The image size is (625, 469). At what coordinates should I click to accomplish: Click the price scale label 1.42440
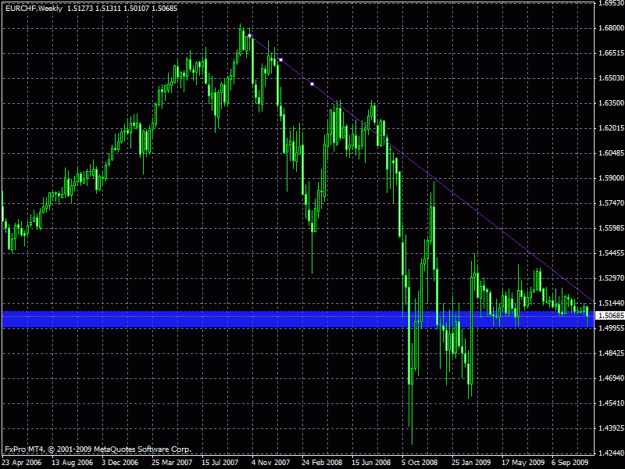611,453
